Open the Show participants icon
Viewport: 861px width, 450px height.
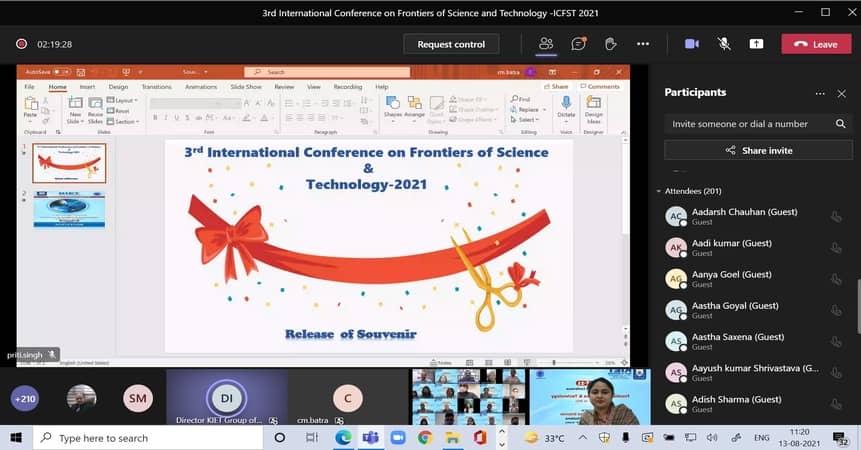point(546,44)
